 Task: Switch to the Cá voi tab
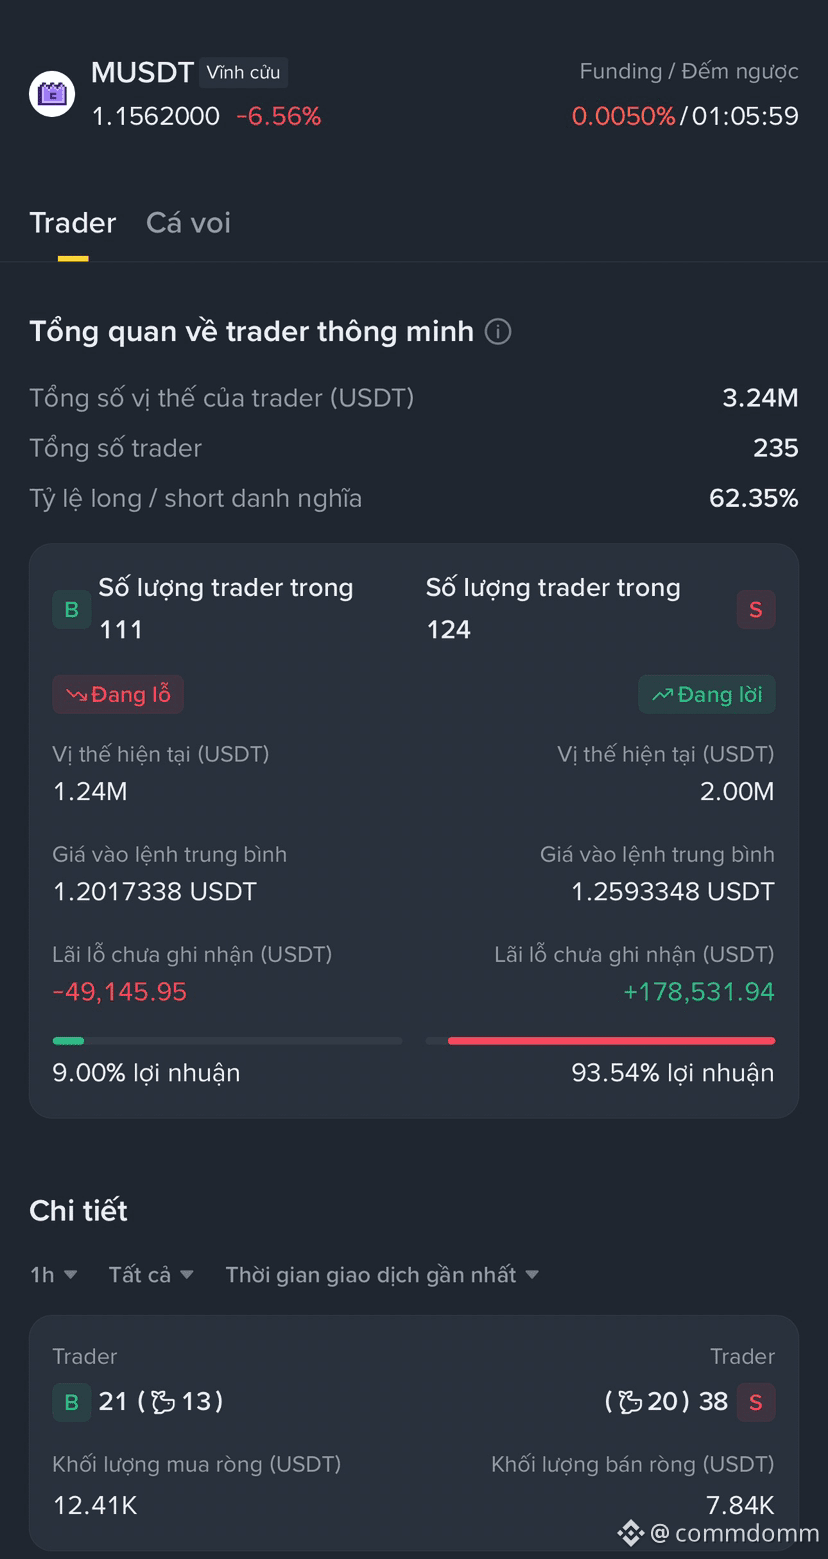188,222
